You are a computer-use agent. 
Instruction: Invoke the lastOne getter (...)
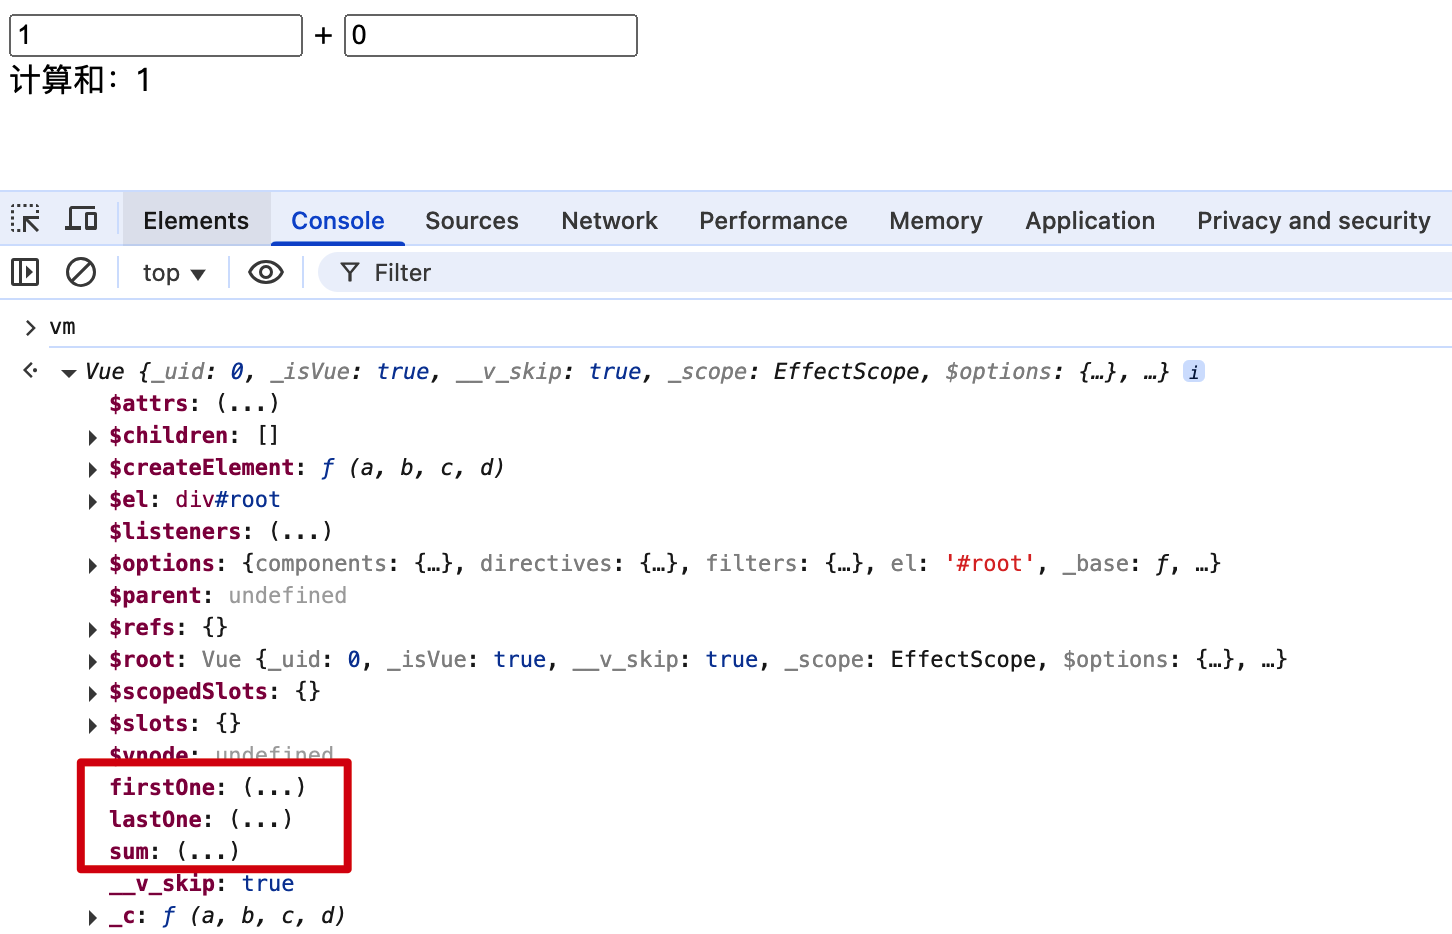[x=262, y=819]
